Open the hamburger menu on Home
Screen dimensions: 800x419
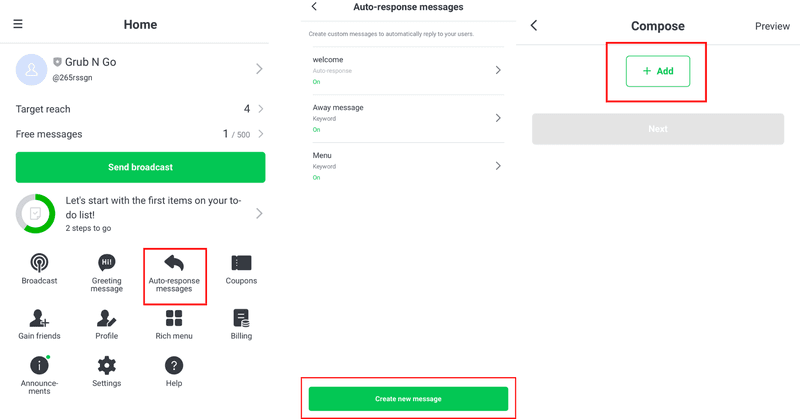(x=18, y=24)
